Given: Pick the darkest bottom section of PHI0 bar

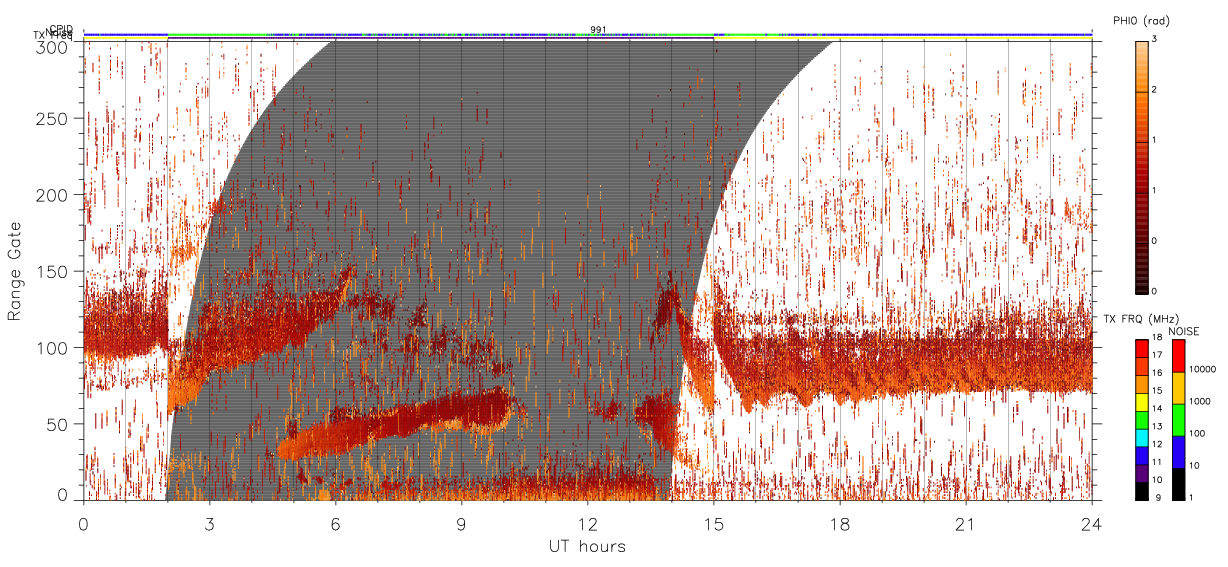Looking at the screenshot, I should click(1141, 267).
